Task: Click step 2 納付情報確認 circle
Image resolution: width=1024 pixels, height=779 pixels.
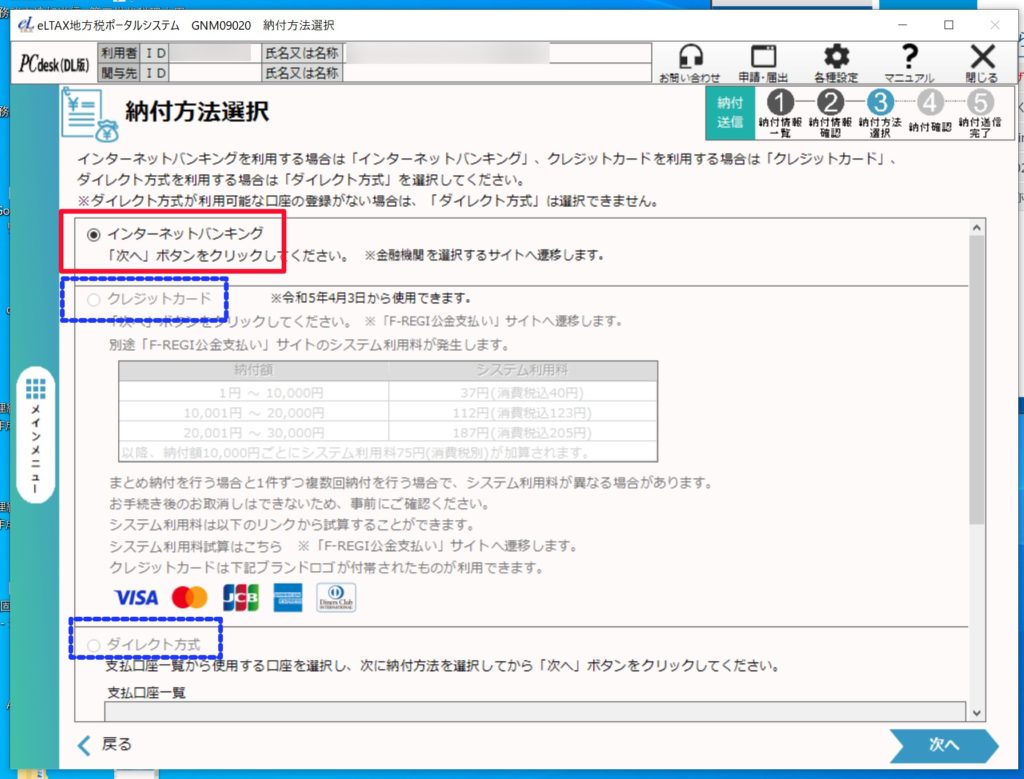Action: click(830, 103)
